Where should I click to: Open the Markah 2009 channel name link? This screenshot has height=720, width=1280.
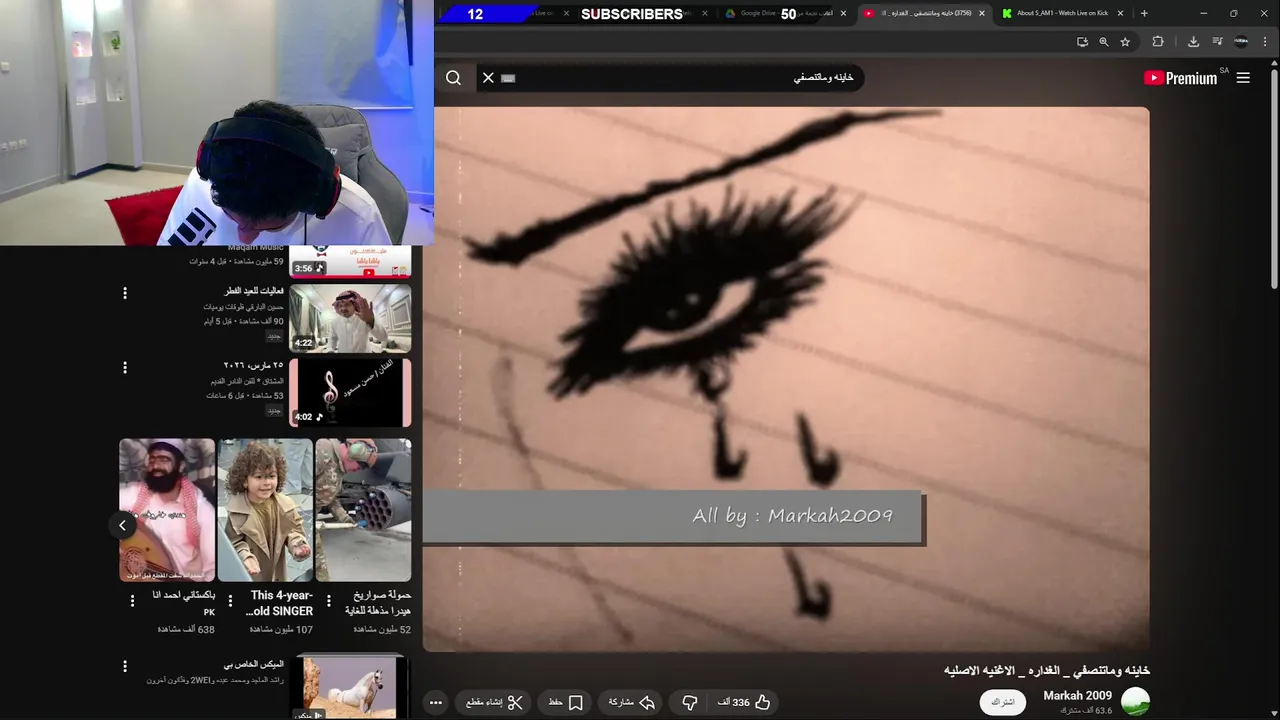point(1077,696)
